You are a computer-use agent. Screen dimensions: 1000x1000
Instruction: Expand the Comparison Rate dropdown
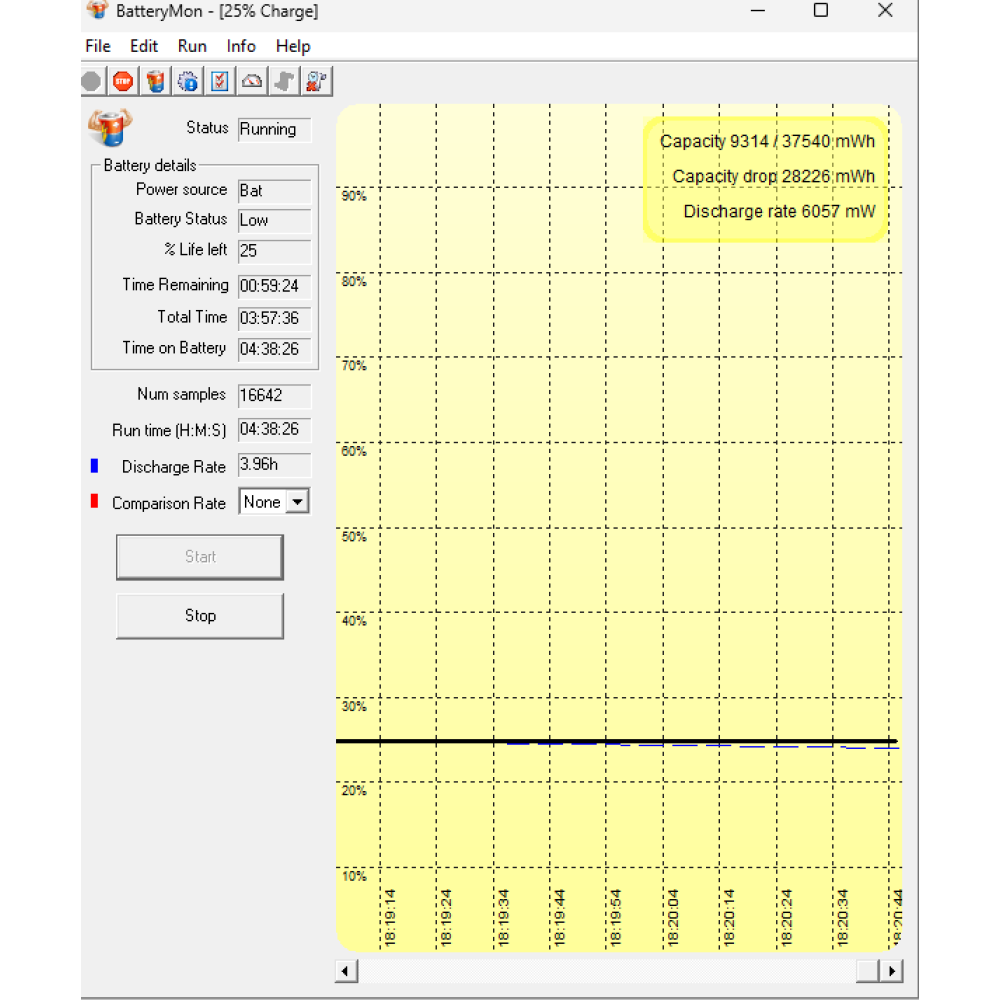(297, 503)
